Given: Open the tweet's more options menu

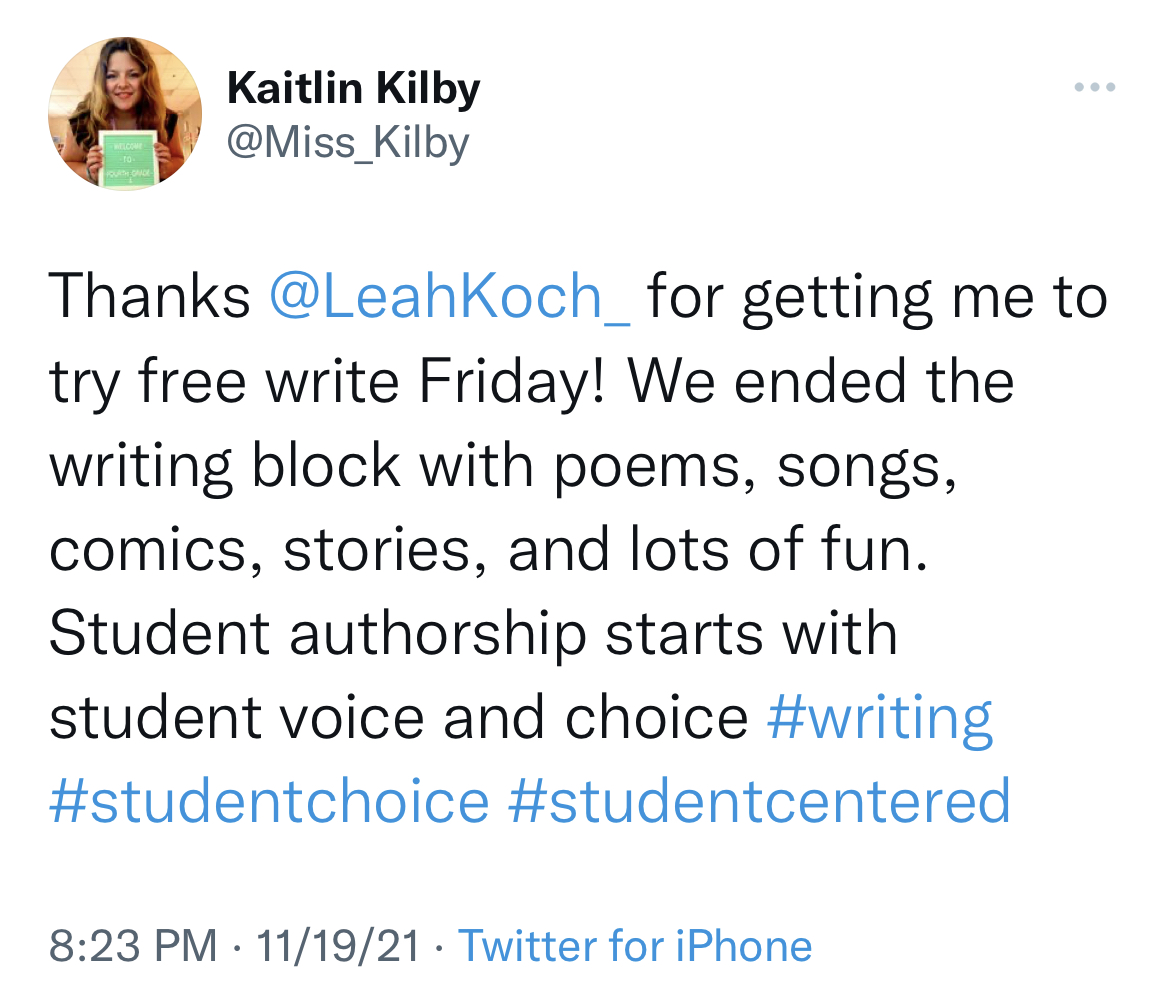Looking at the screenshot, I should pyautogui.click(x=1094, y=88).
